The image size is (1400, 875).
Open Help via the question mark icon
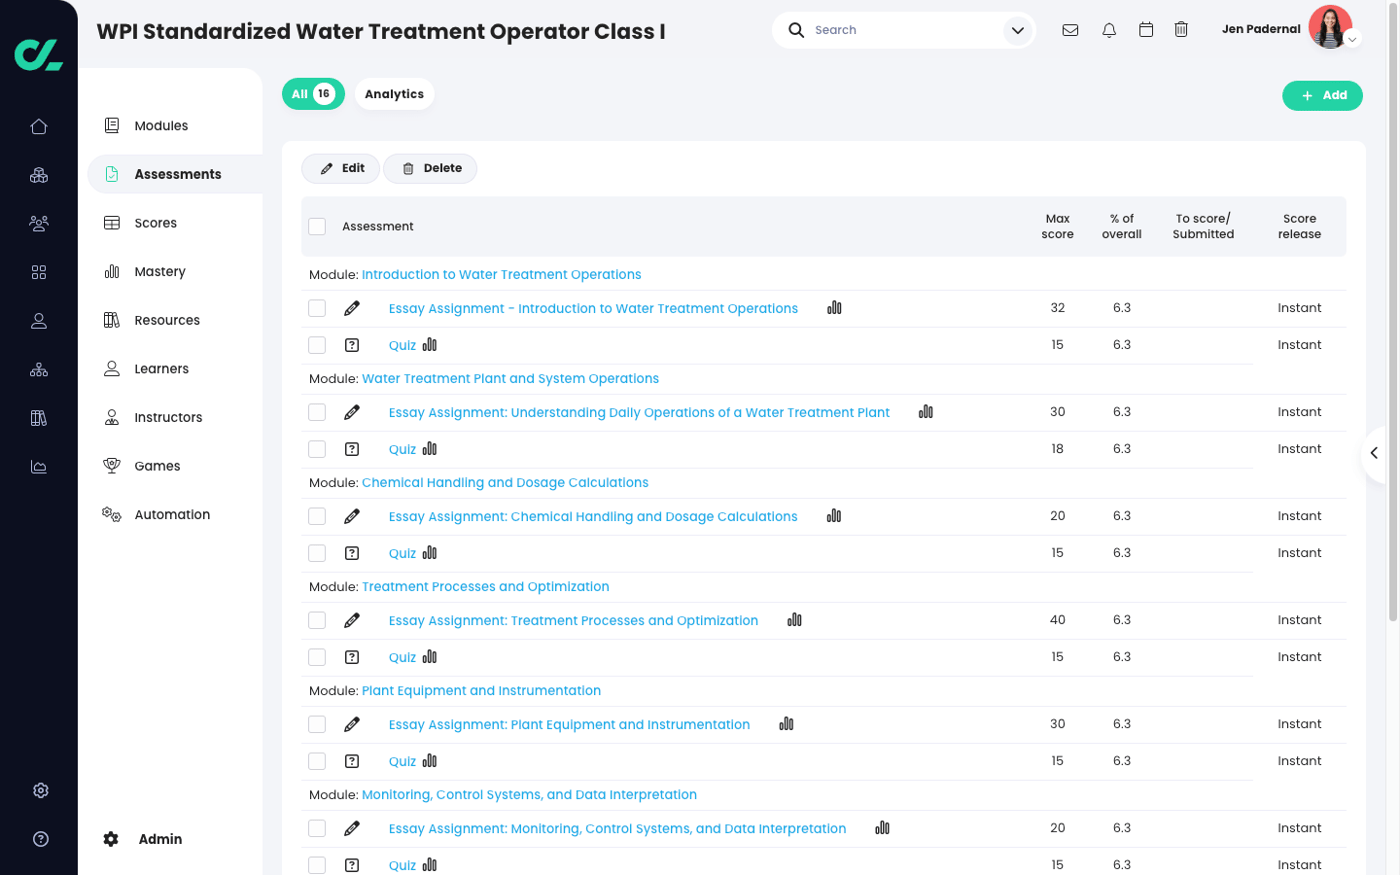tap(40, 839)
